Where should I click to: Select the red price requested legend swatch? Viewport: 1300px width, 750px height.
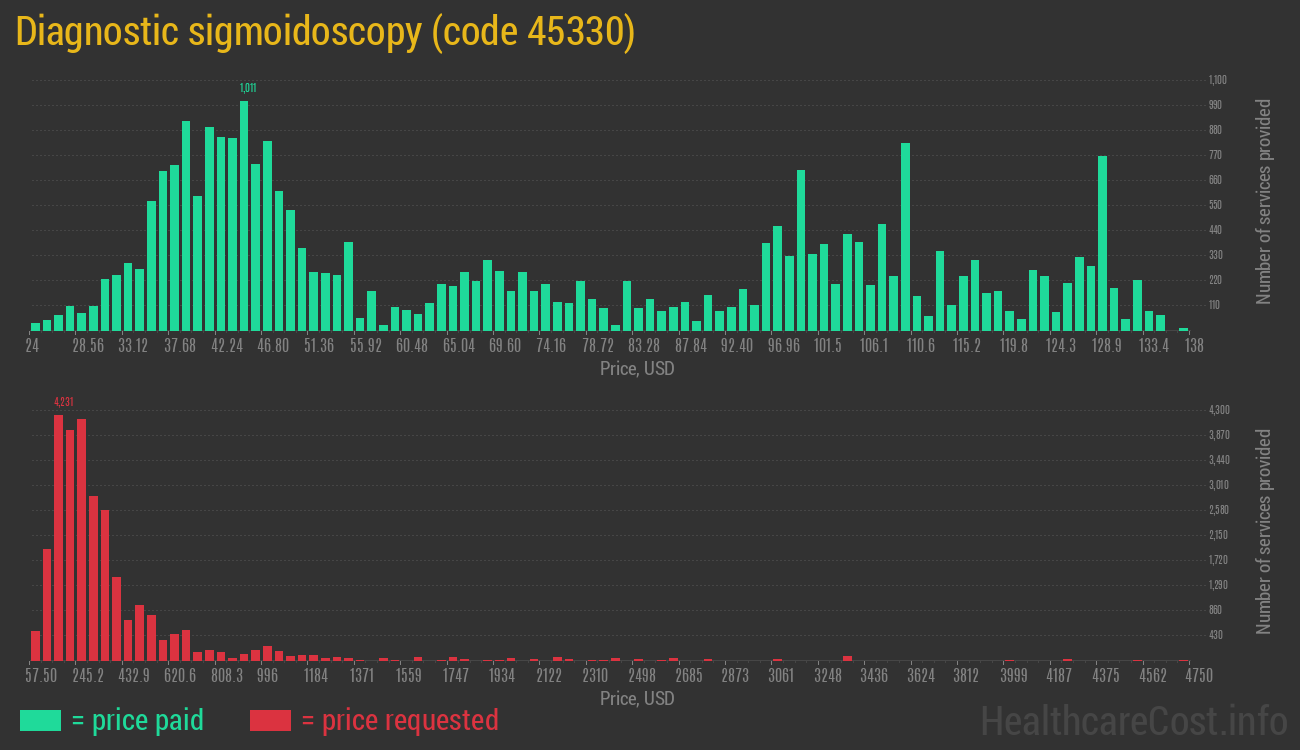[270, 720]
